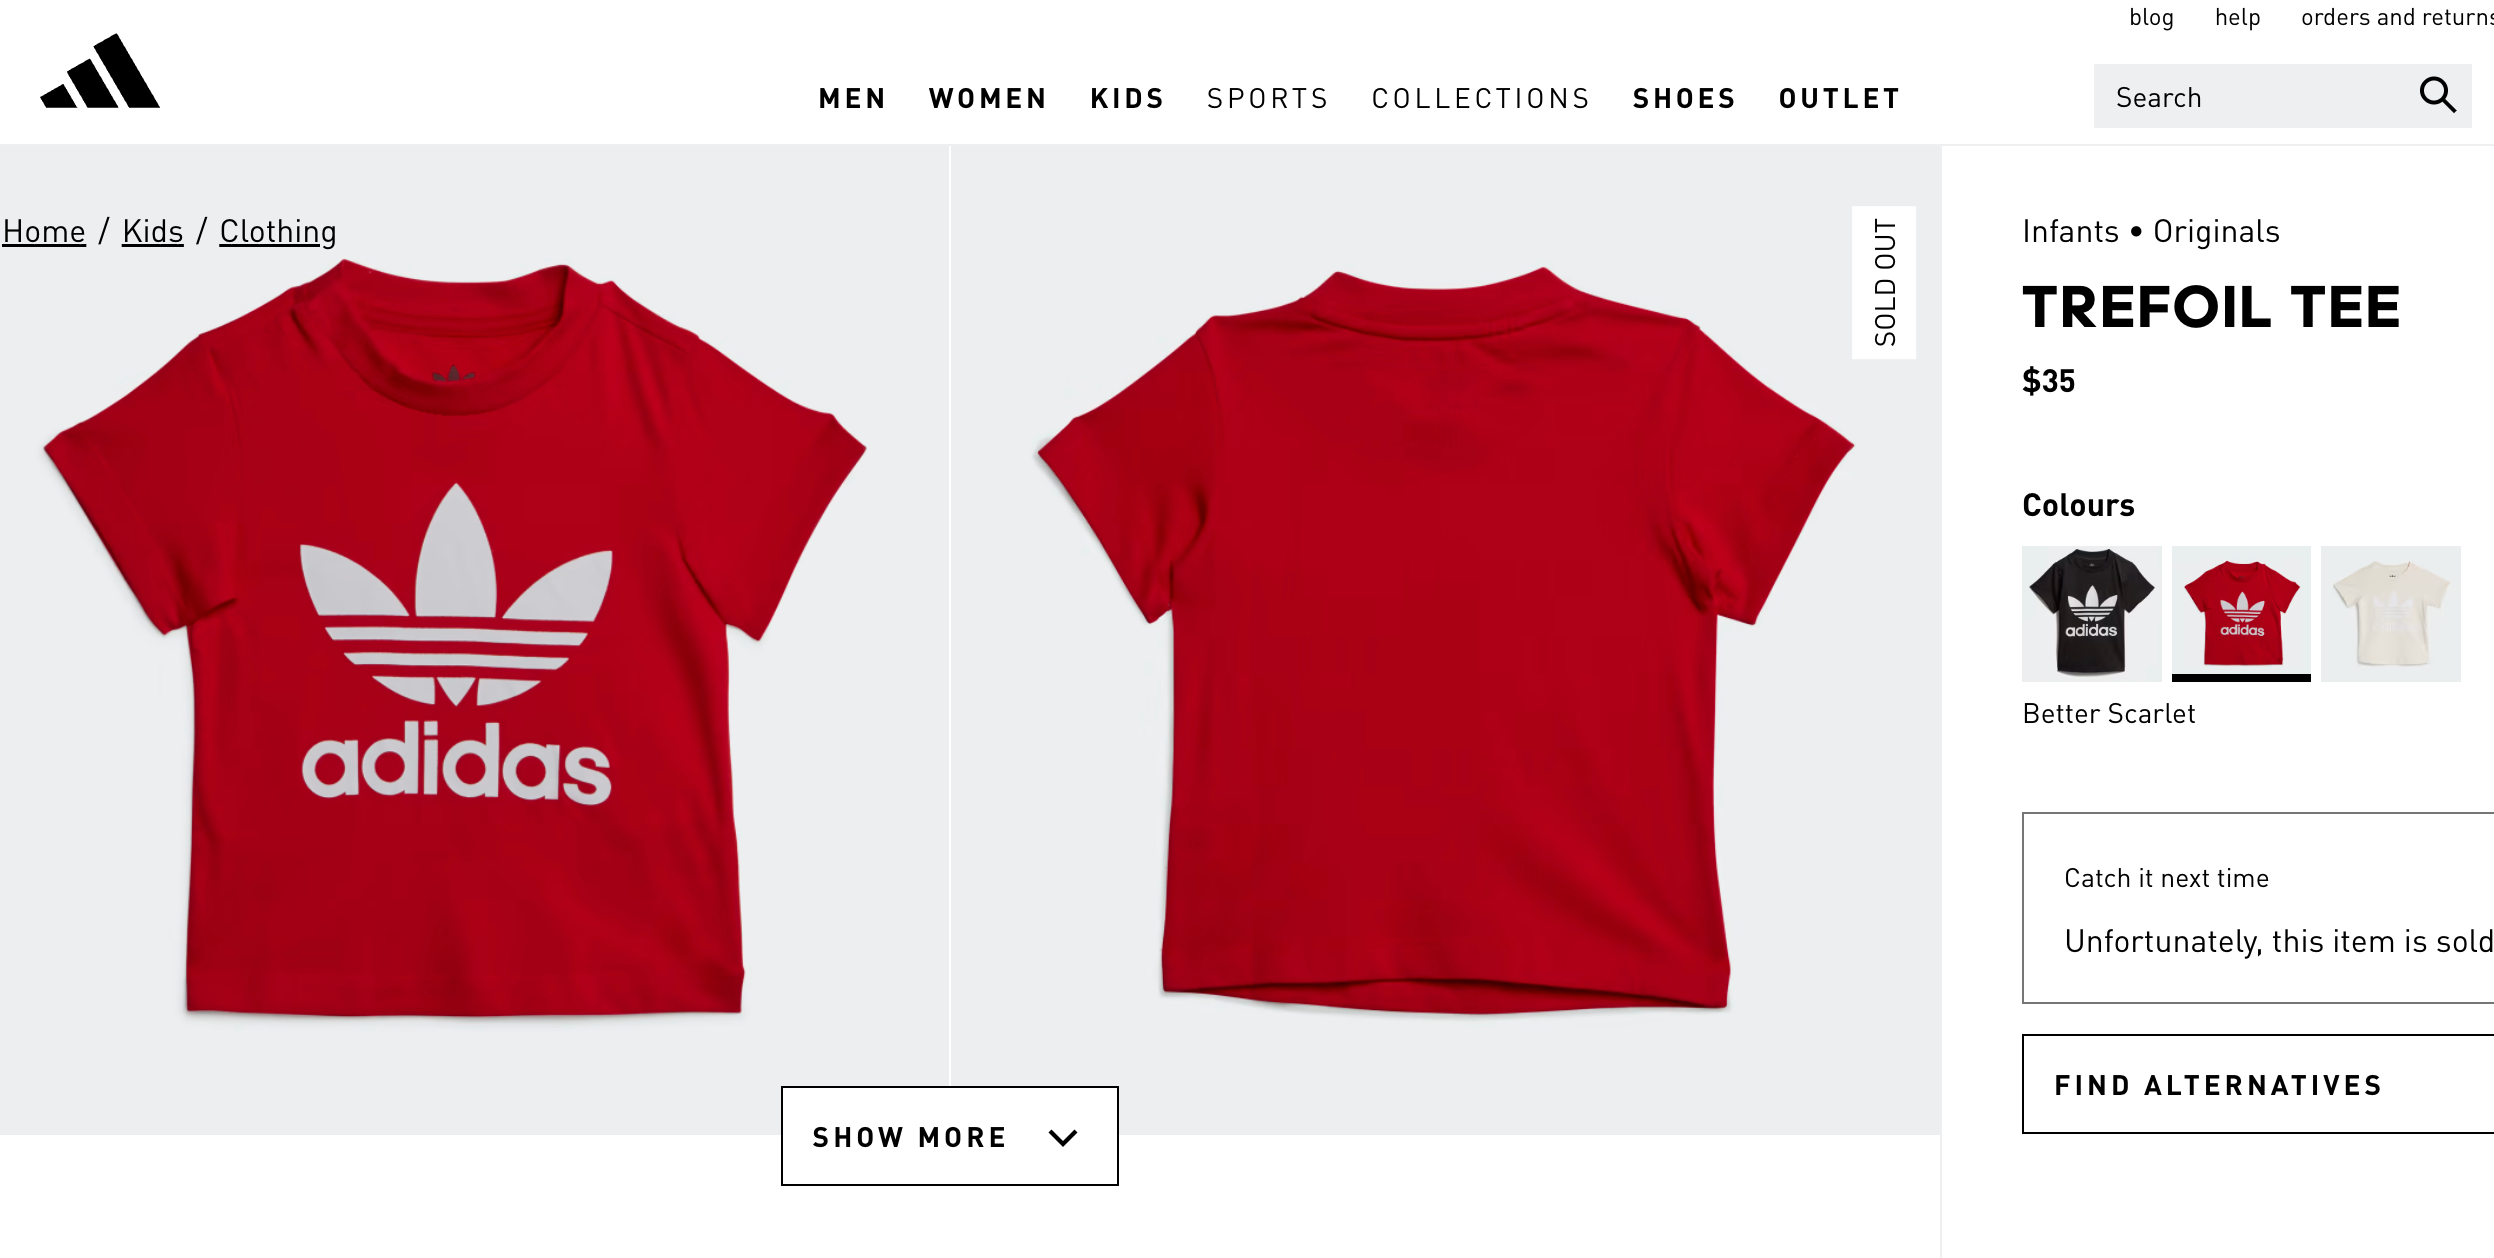The image size is (2494, 1258).
Task: Open the Kids breadcrumb link
Action: point(153,231)
